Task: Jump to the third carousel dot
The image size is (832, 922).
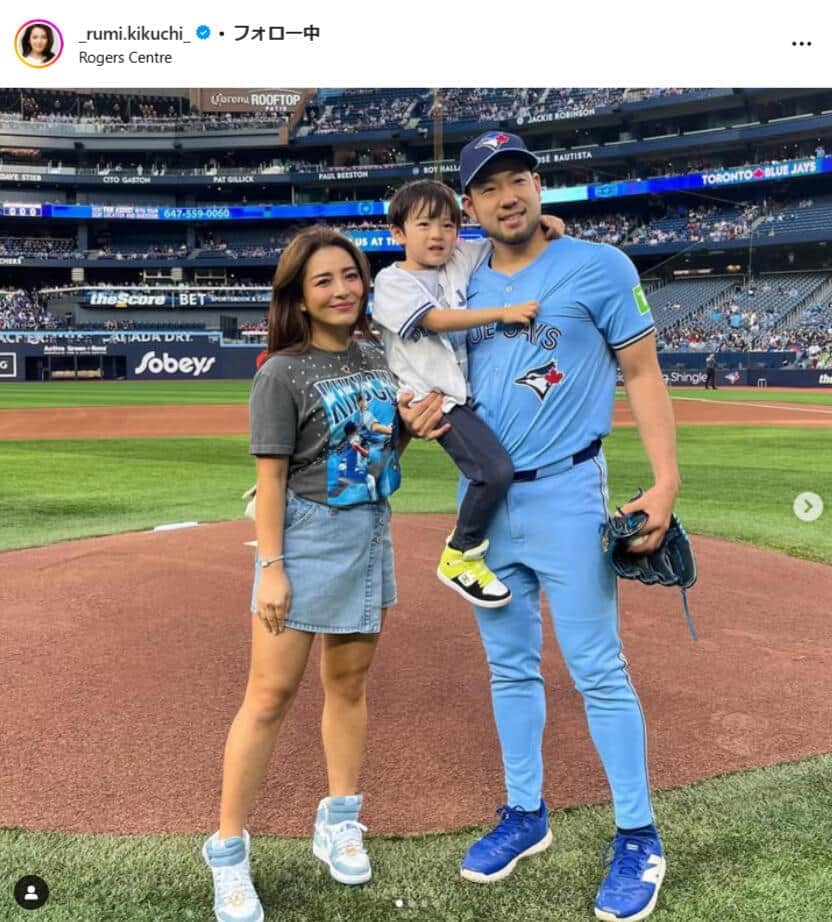Action: click(x=424, y=904)
